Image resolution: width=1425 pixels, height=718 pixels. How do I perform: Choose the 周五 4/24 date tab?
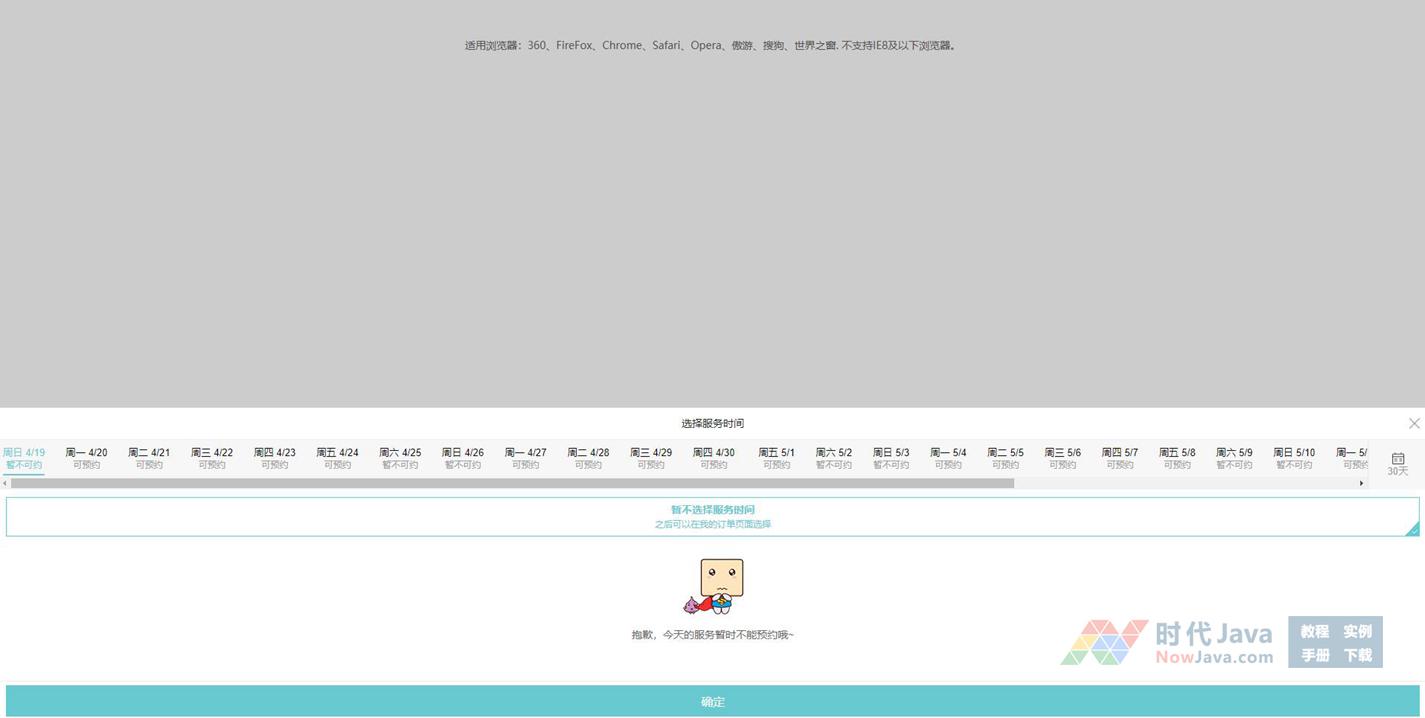tap(337, 458)
